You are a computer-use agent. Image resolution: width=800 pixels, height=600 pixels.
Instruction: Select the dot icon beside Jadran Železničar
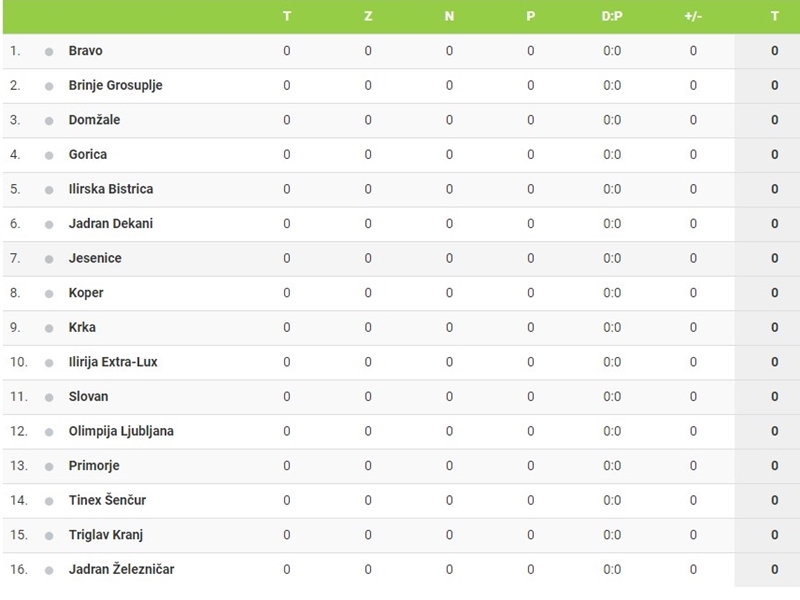pos(49,570)
